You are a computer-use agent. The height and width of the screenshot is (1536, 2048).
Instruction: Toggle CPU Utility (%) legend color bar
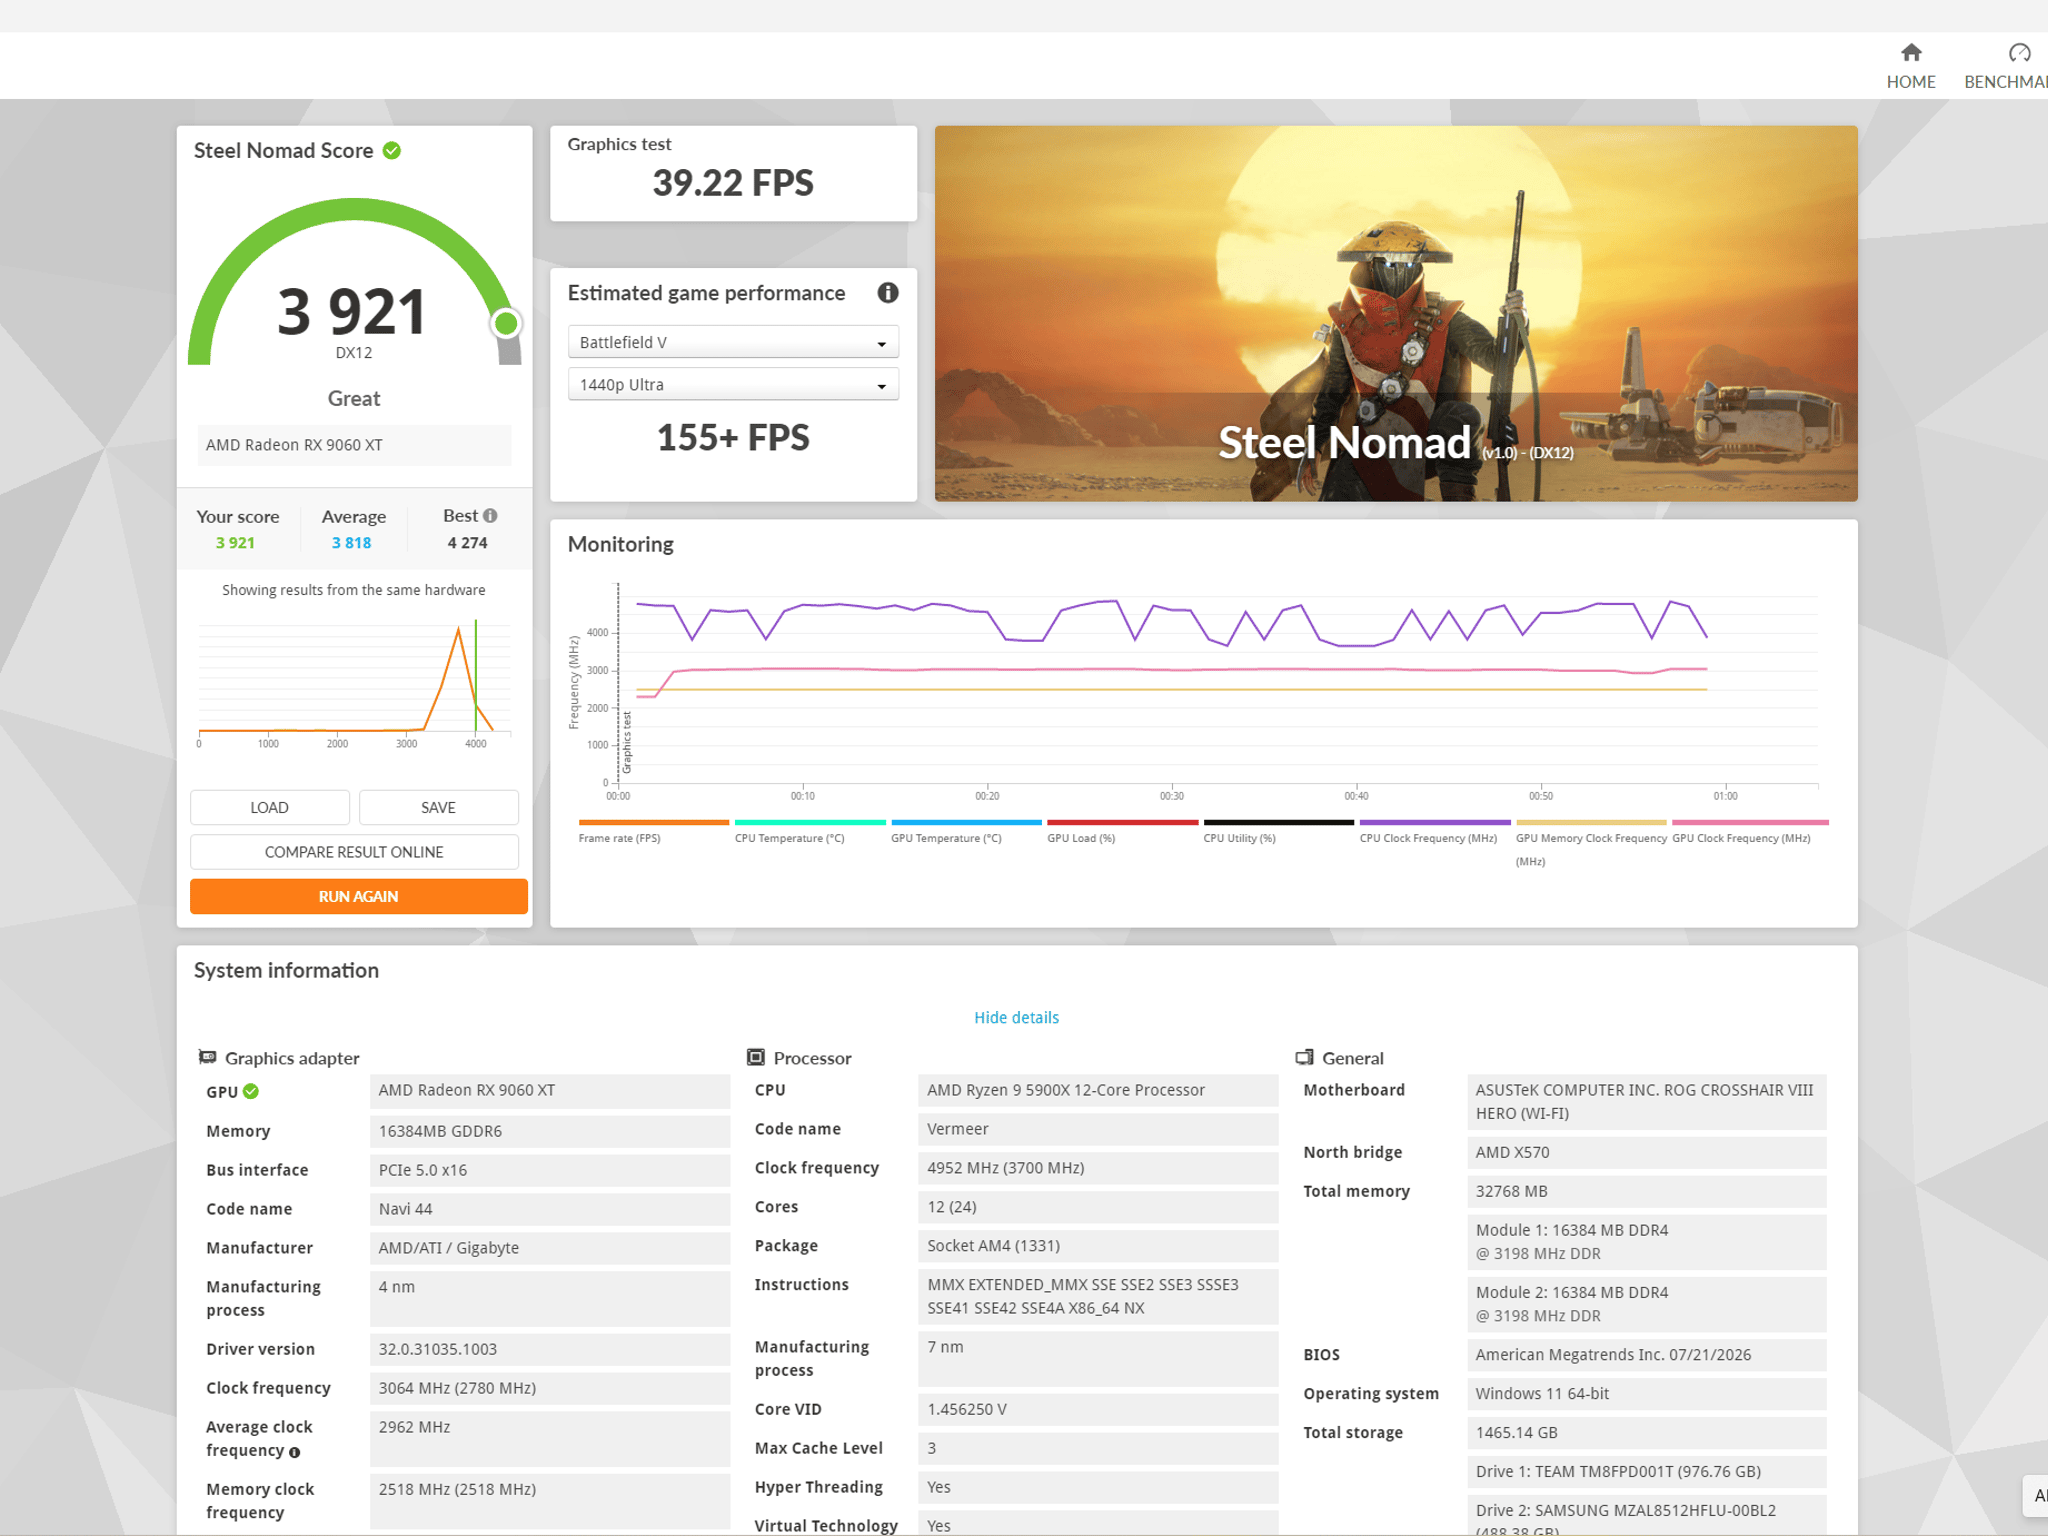[1278, 822]
